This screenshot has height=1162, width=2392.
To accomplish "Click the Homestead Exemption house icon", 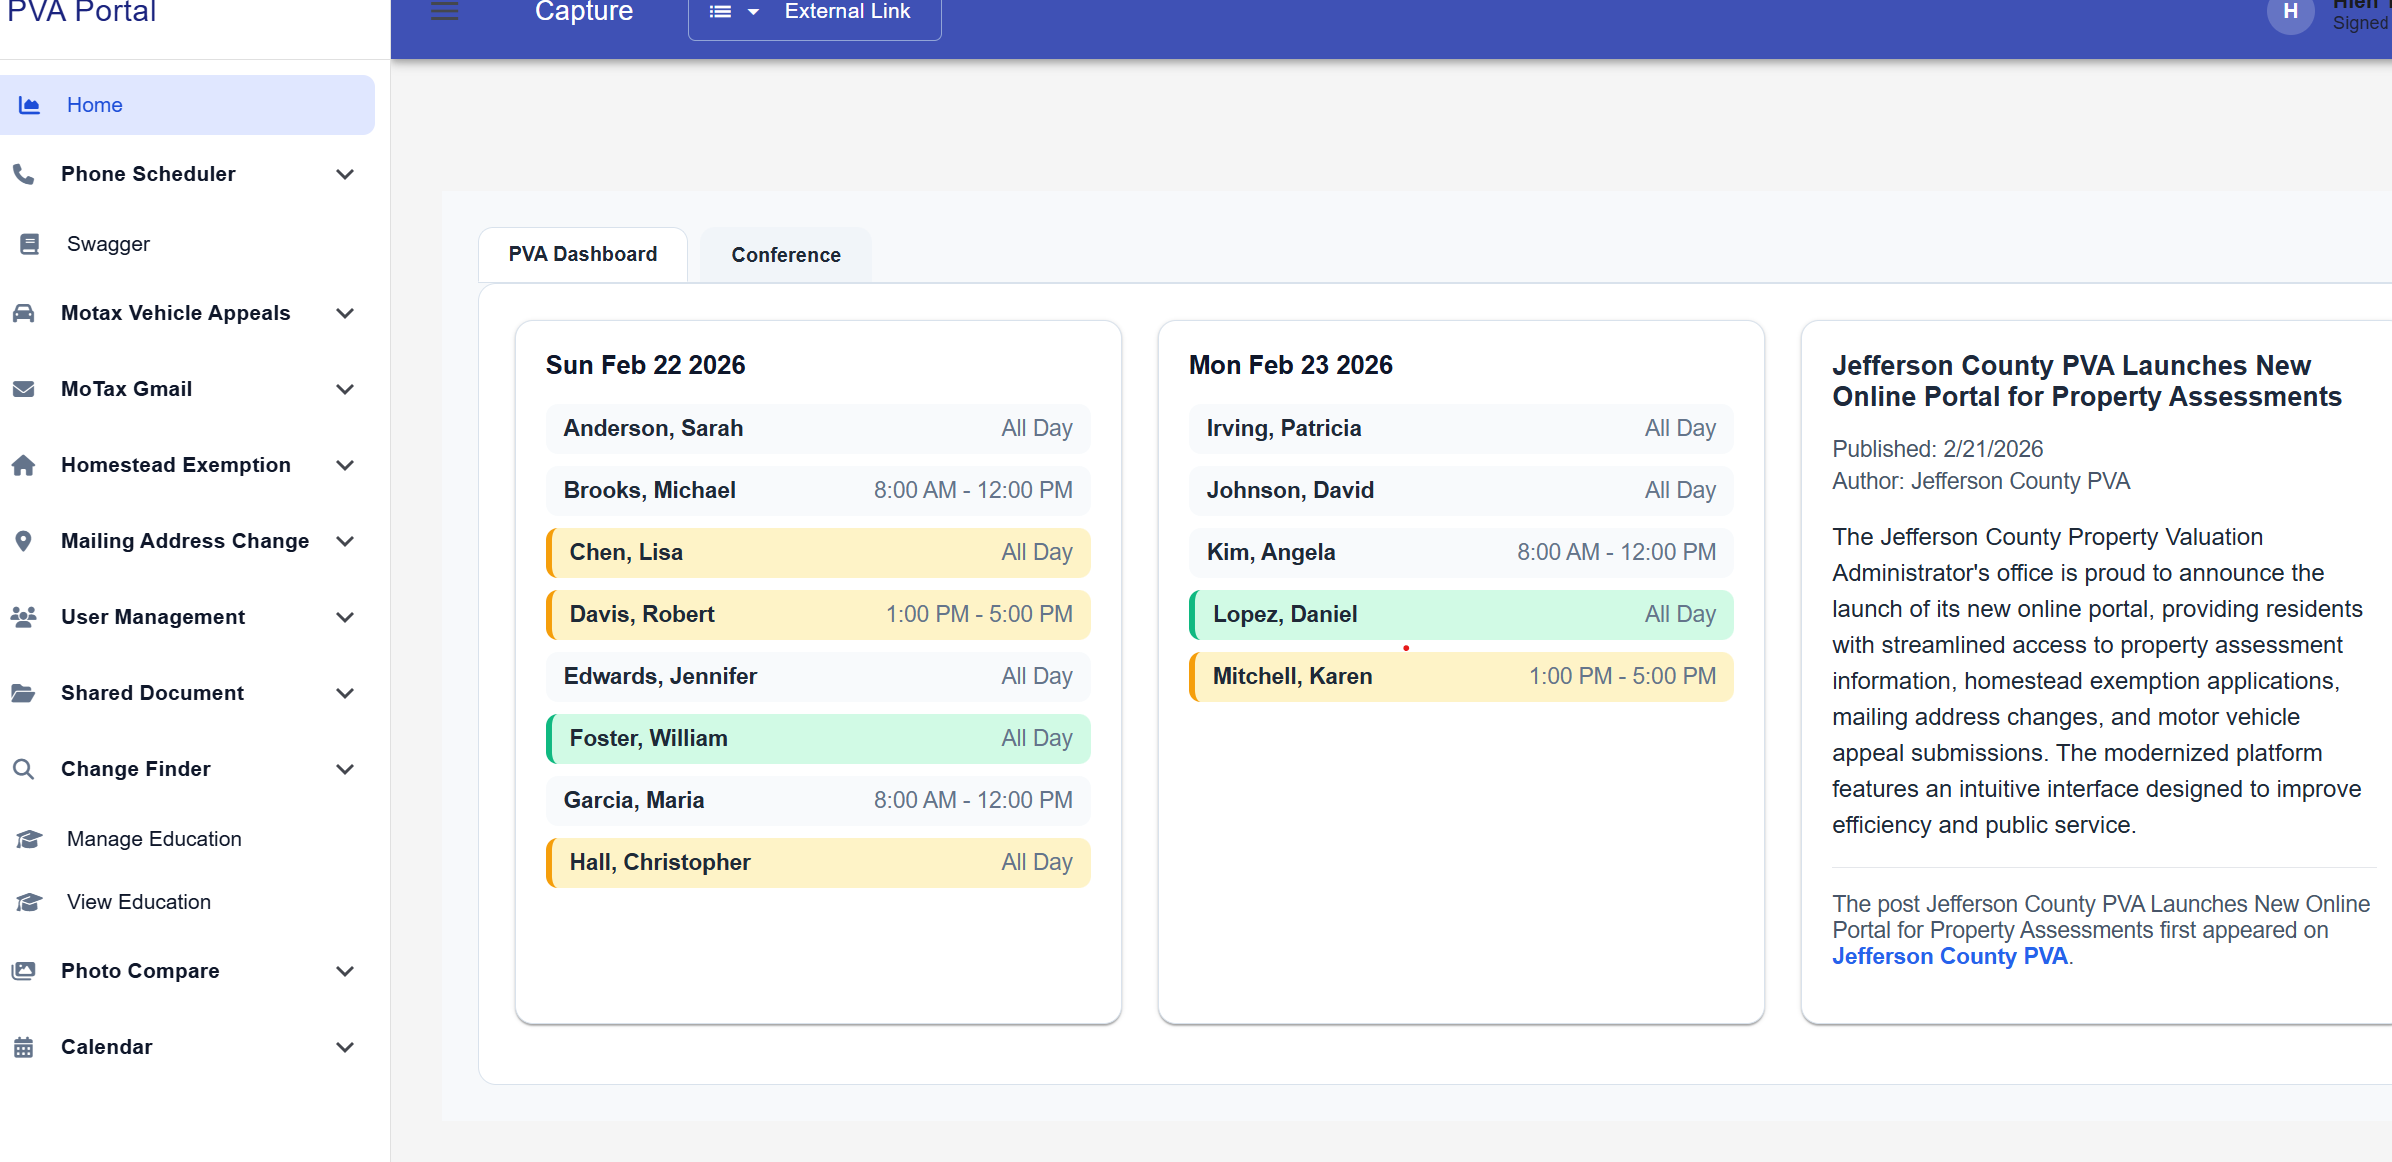I will click(23, 465).
